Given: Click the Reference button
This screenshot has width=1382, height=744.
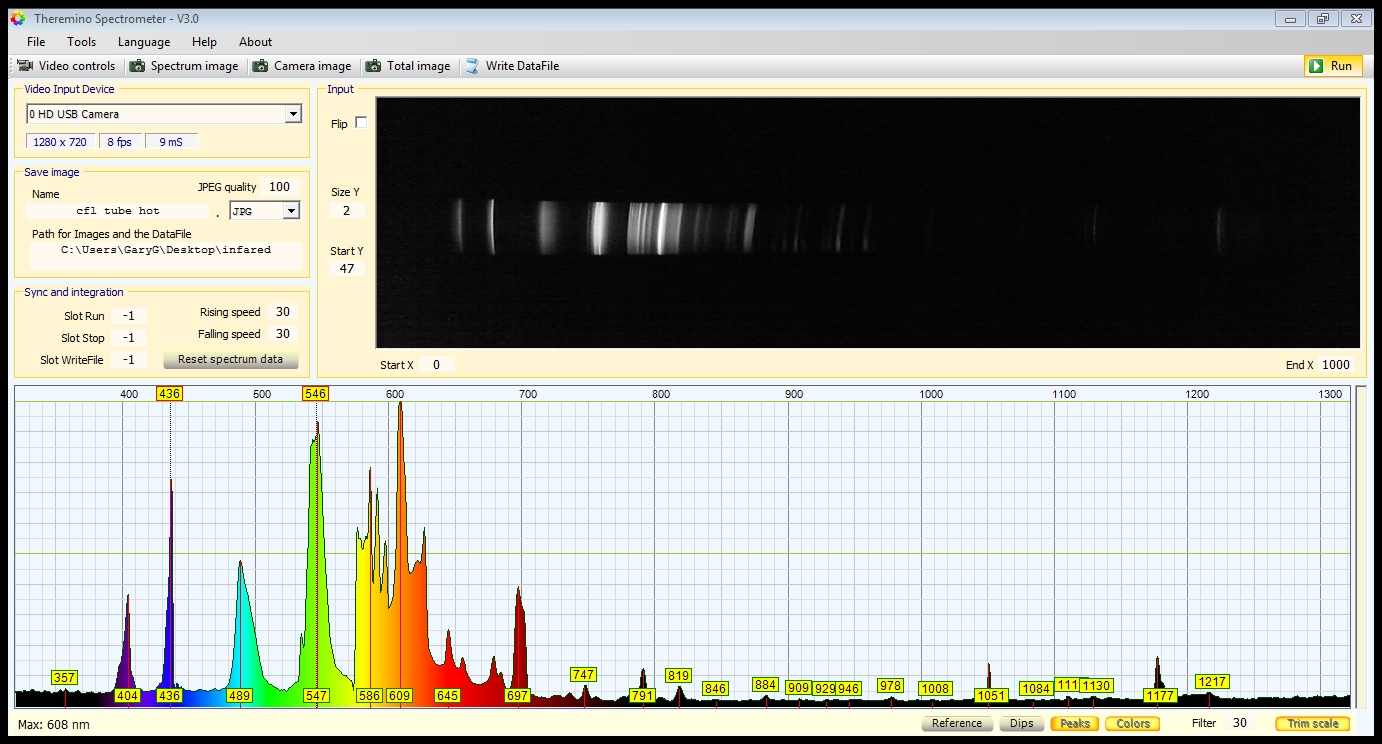Looking at the screenshot, I should (956, 723).
